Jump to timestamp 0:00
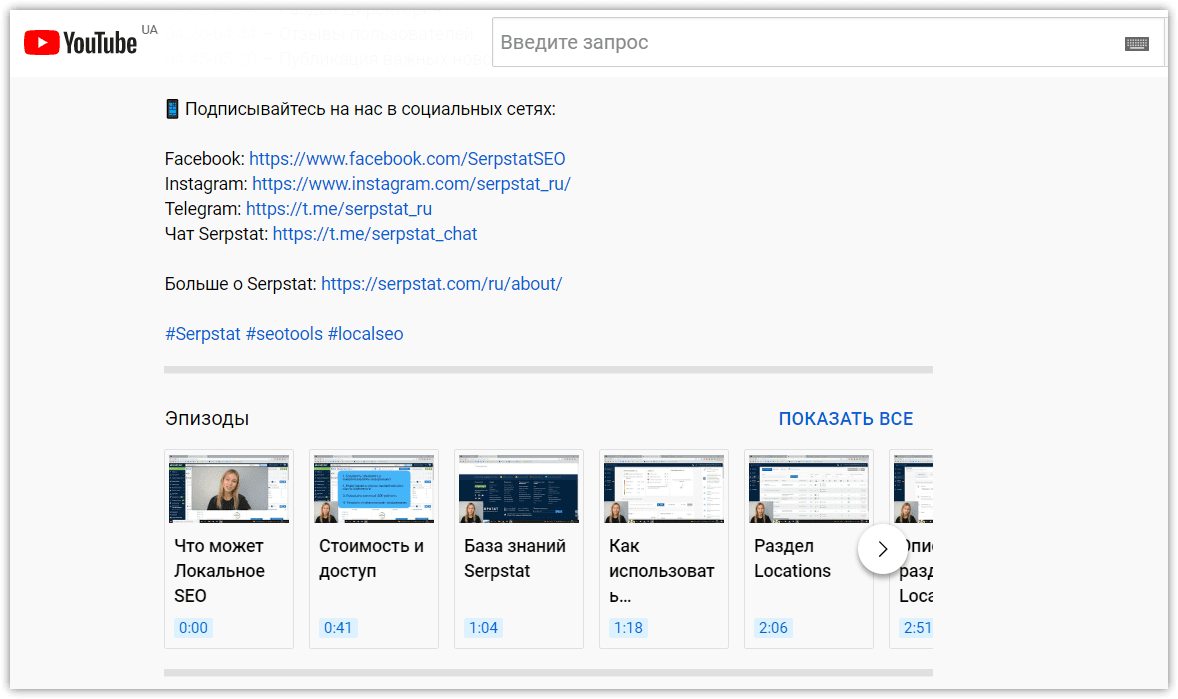Image resolution: width=1178 pixels, height=699 pixels. click(x=193, y=628)
